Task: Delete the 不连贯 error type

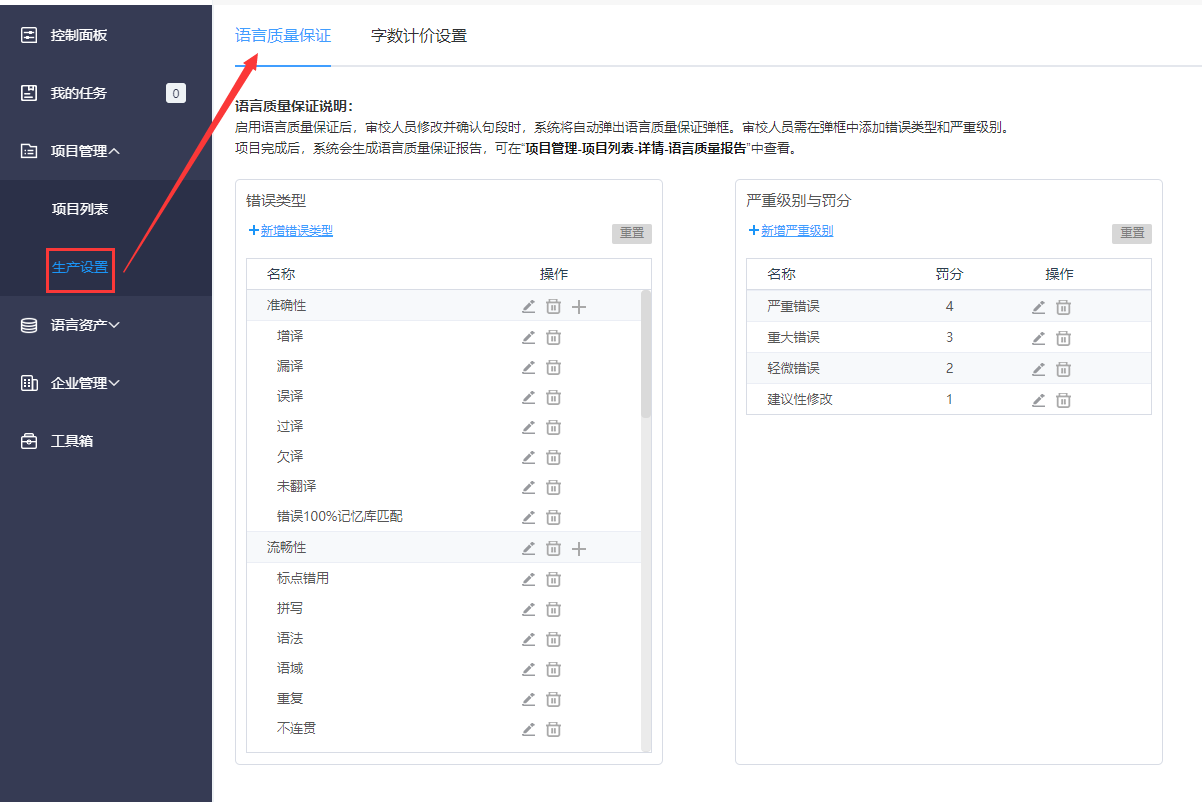Action: [553, 729]
